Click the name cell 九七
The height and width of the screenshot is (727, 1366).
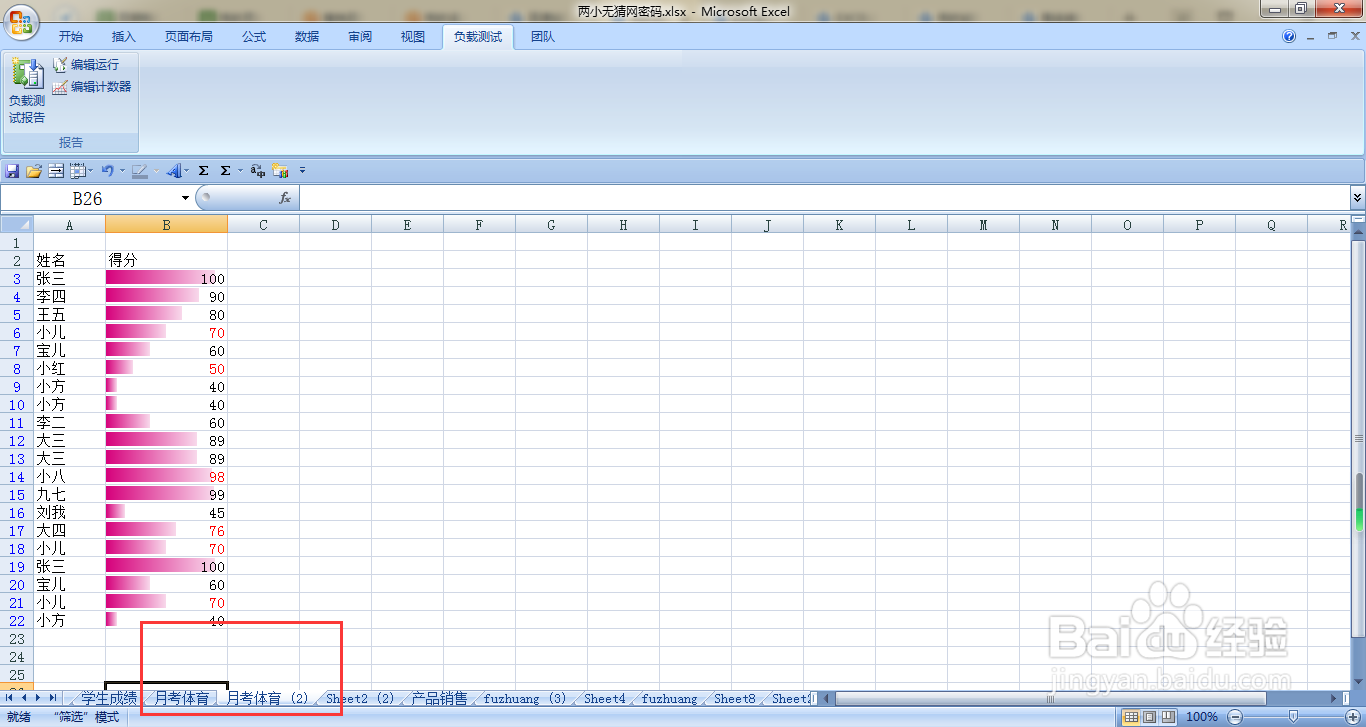coord(69,494)
